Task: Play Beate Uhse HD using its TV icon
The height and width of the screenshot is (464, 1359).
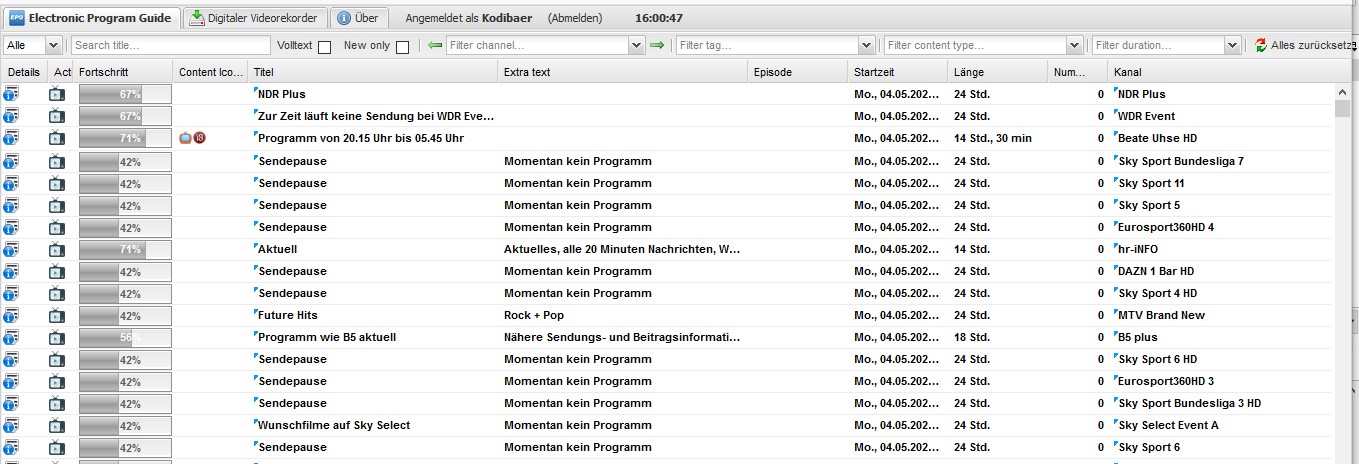Action: [57, 138]
